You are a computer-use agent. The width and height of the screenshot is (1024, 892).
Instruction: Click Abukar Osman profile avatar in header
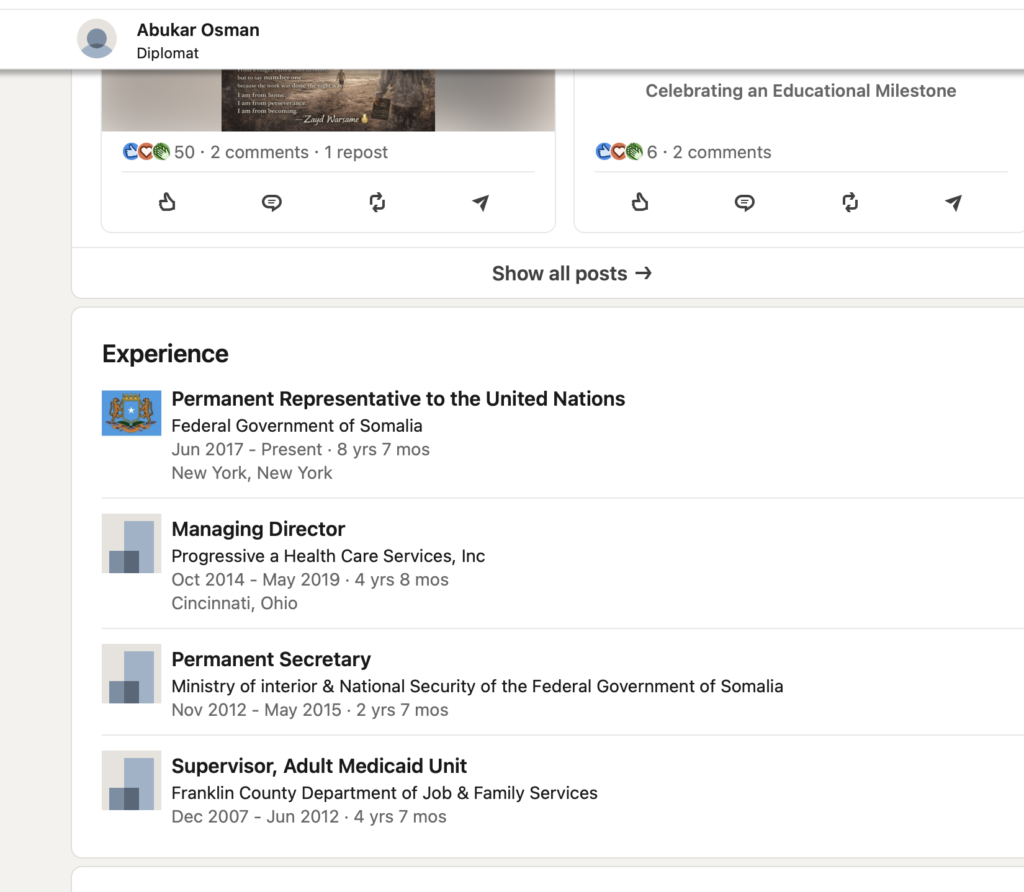point(97,40)
